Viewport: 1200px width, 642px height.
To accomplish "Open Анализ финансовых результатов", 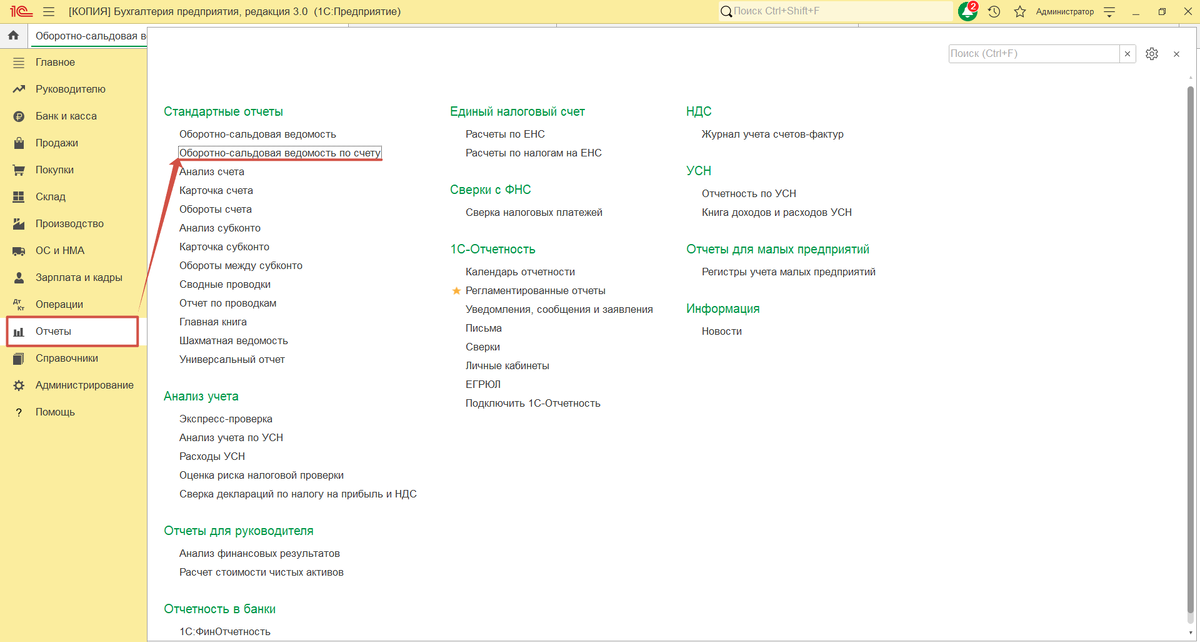I will tap(260, 553).
